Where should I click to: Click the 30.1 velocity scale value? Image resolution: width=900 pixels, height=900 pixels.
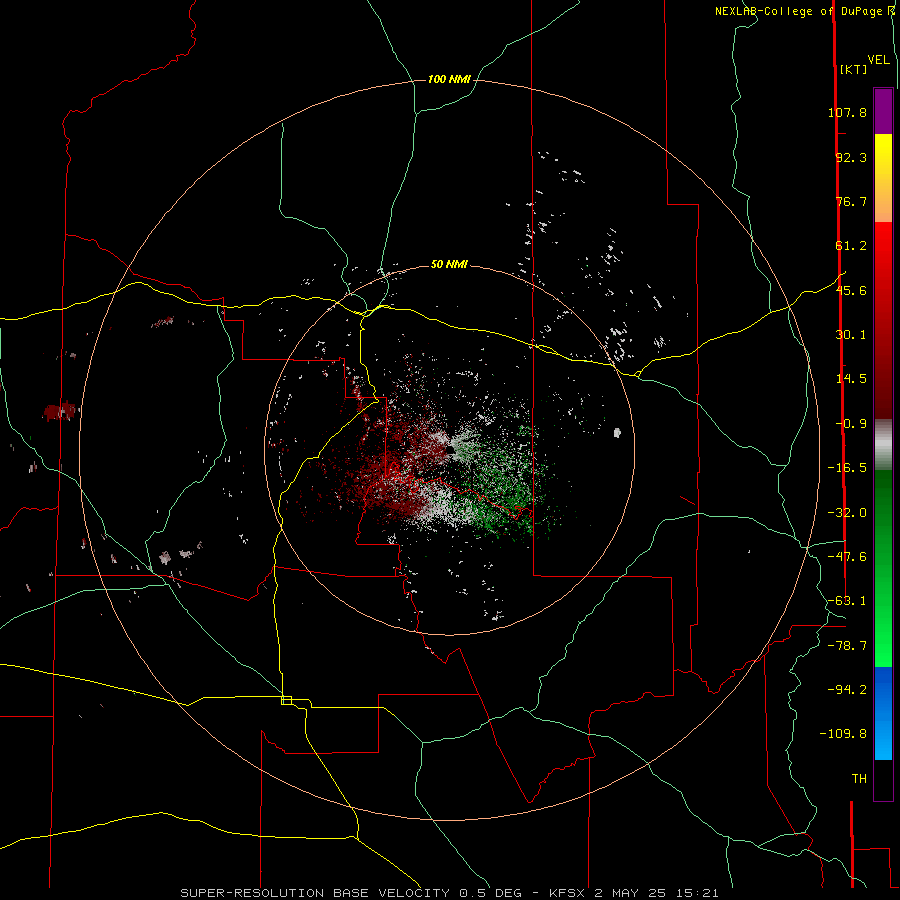[851, 335]
